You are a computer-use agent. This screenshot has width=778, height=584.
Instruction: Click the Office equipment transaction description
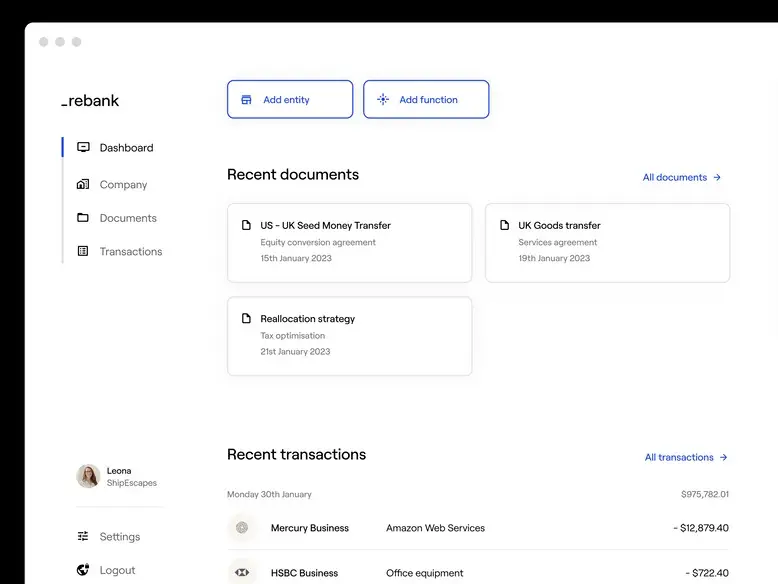424,573
